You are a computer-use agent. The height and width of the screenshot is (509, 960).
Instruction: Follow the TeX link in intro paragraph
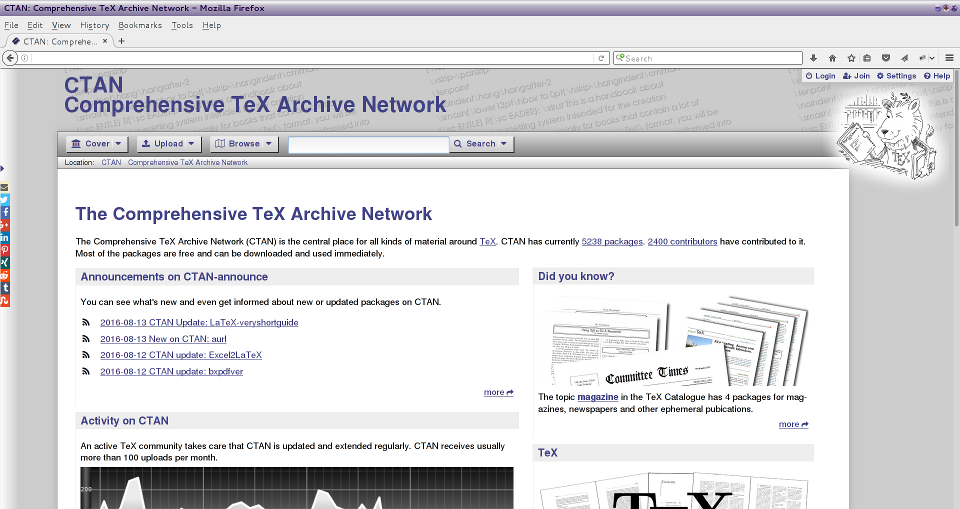[487, 241]
